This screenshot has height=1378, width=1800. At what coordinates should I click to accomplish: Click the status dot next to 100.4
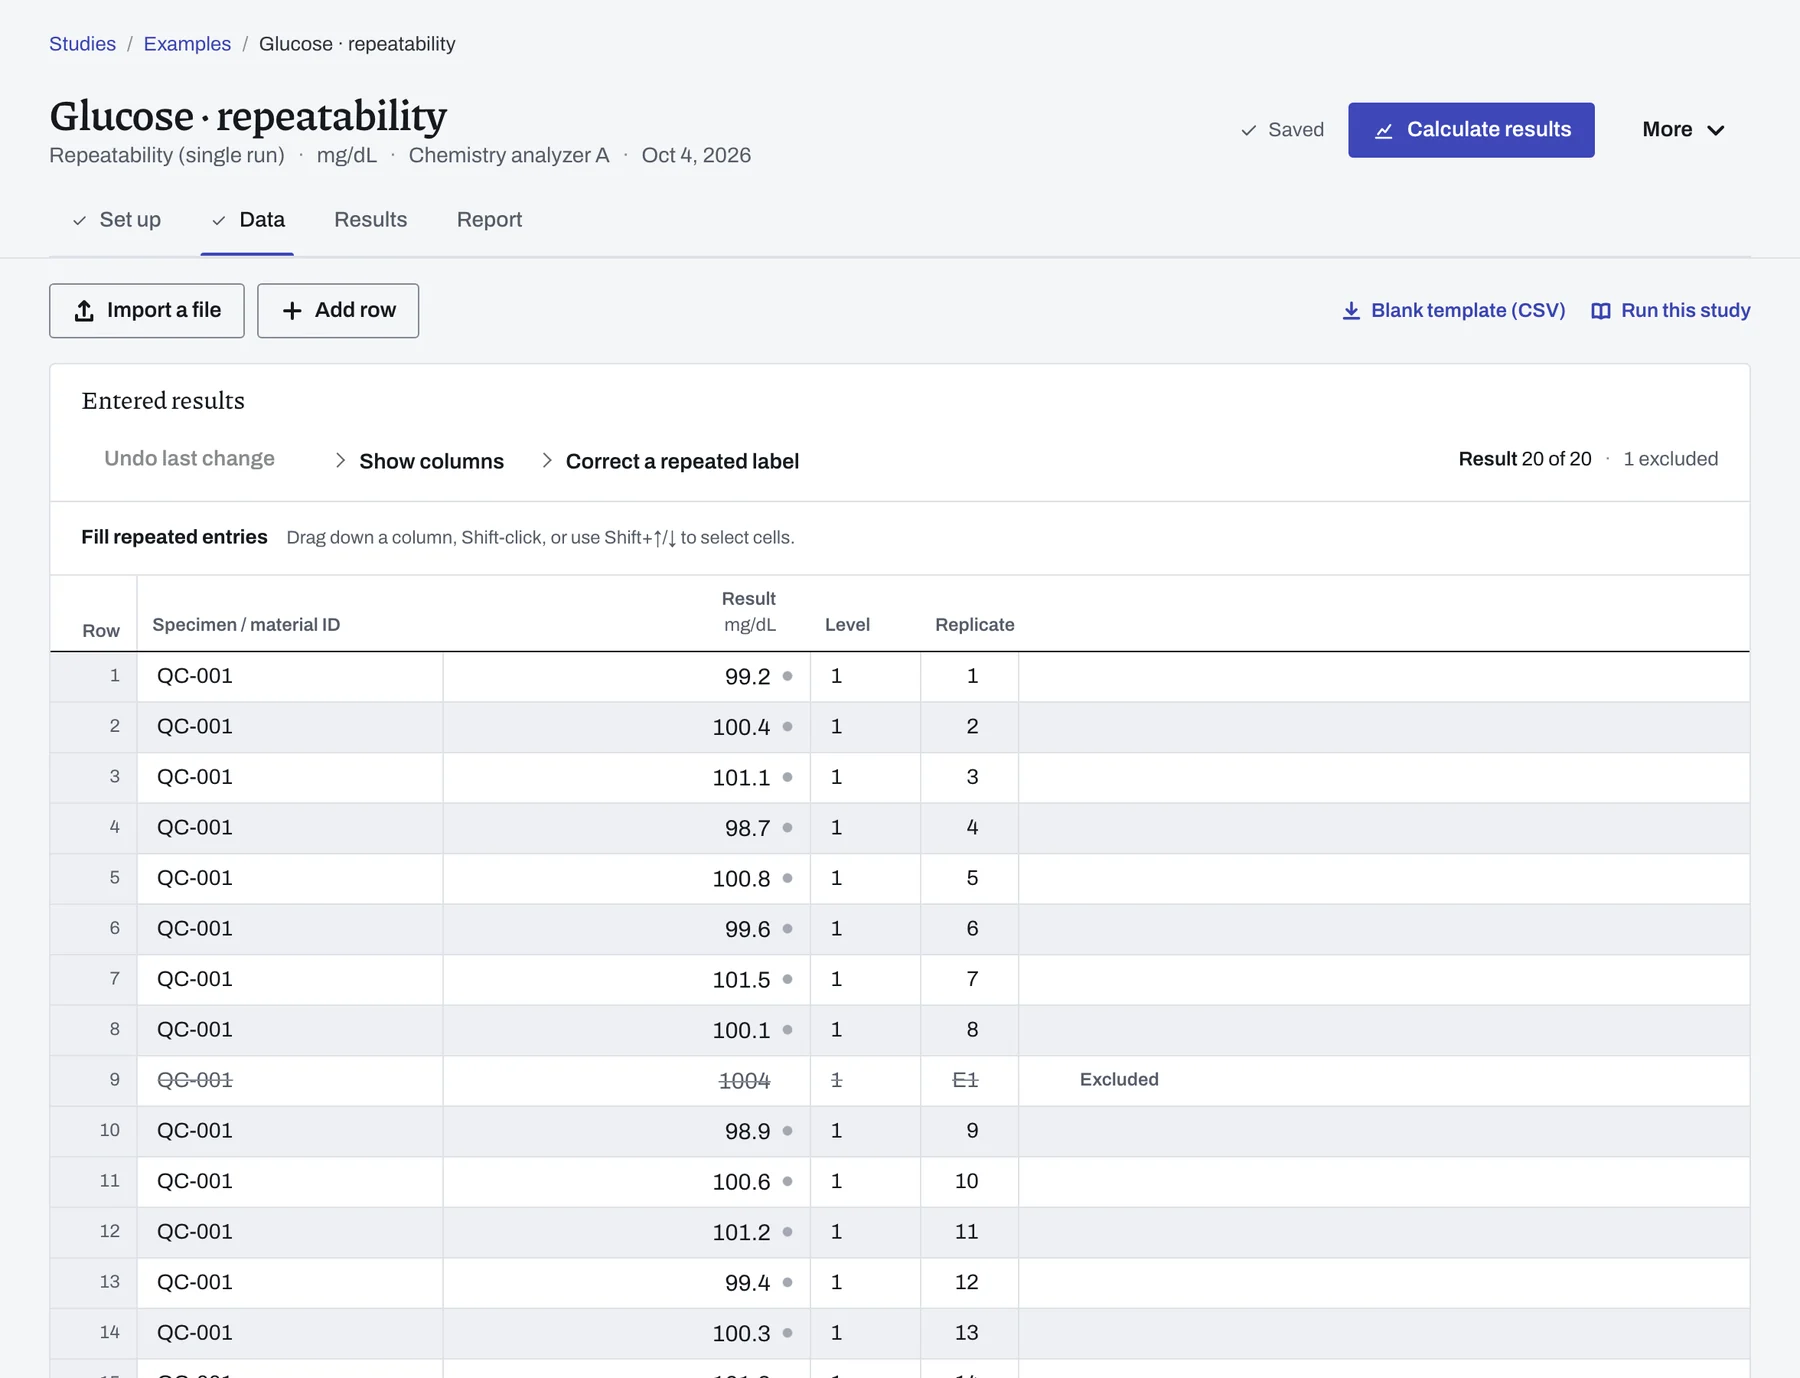[x=788, y=727]
